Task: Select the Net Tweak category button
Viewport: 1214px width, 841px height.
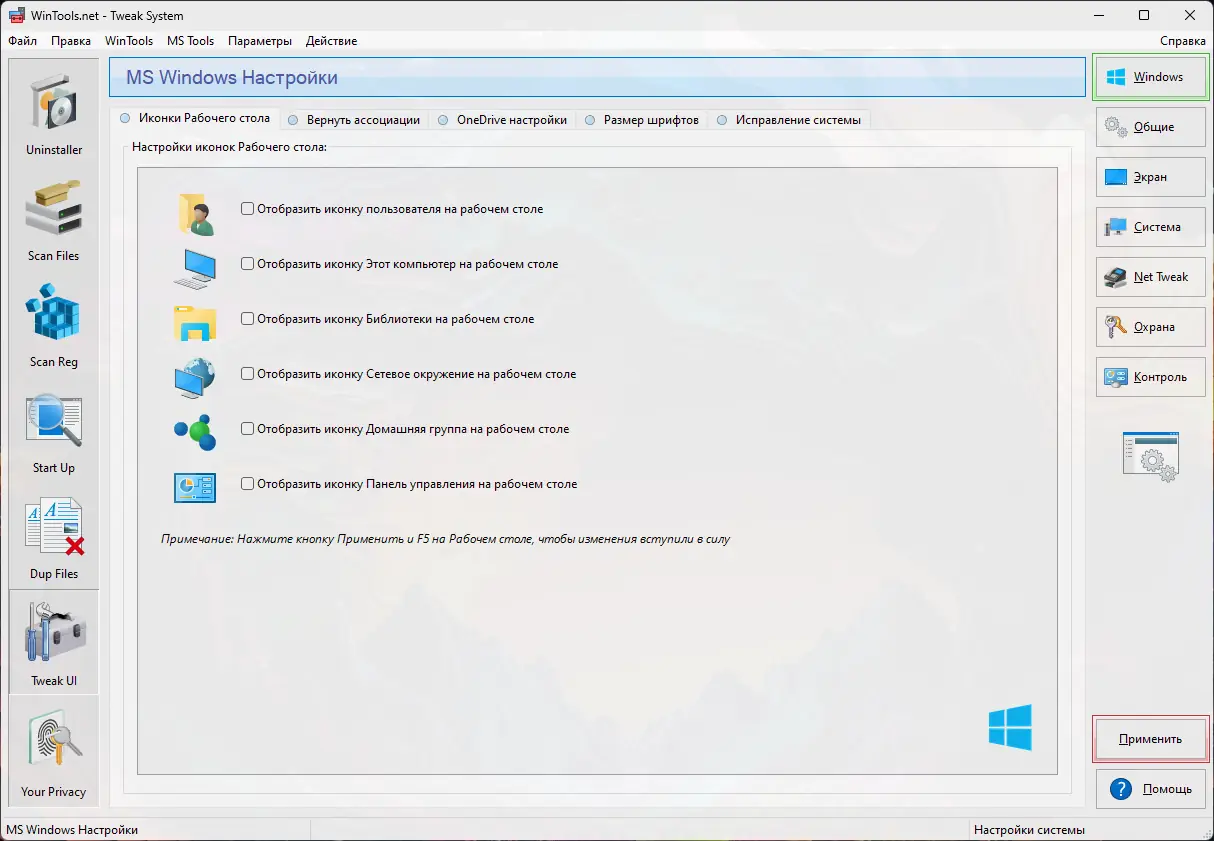Action: (1150, 277)
